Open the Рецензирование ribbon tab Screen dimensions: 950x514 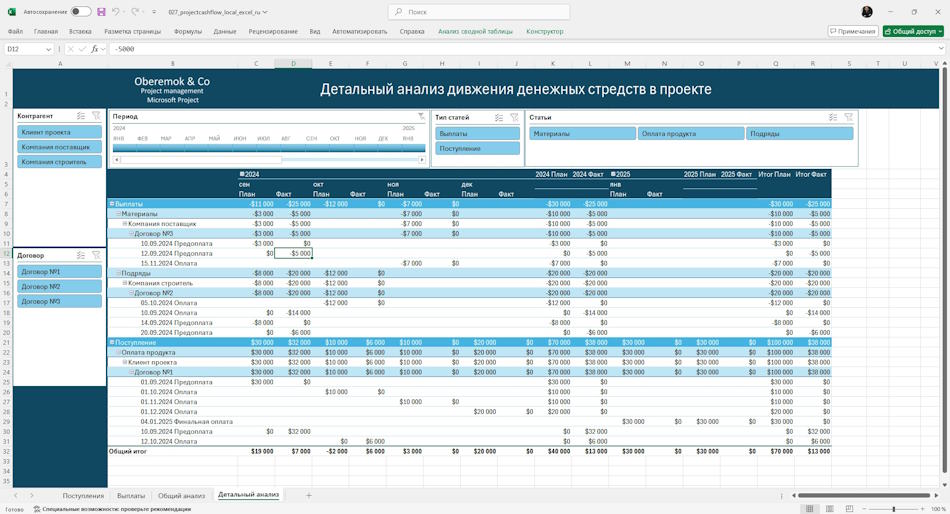pyautogui.click(x=273, y=31)
